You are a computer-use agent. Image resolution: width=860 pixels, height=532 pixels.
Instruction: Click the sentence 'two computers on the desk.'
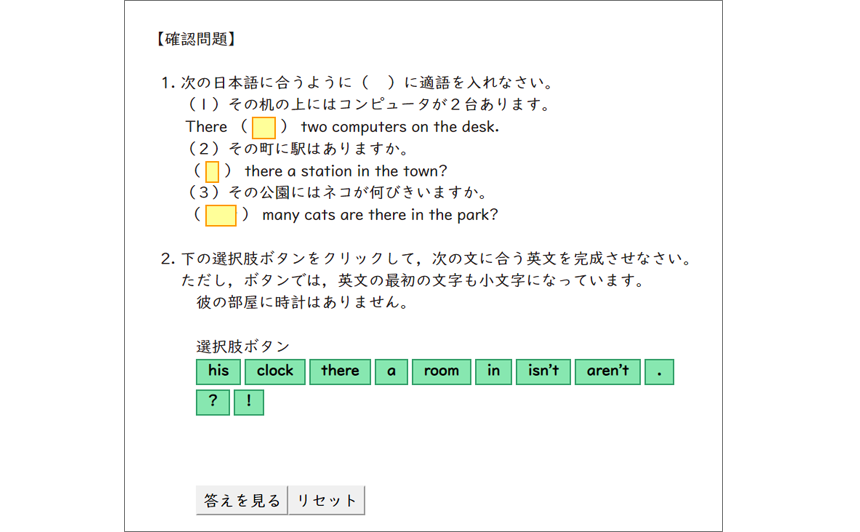point(400,127)
